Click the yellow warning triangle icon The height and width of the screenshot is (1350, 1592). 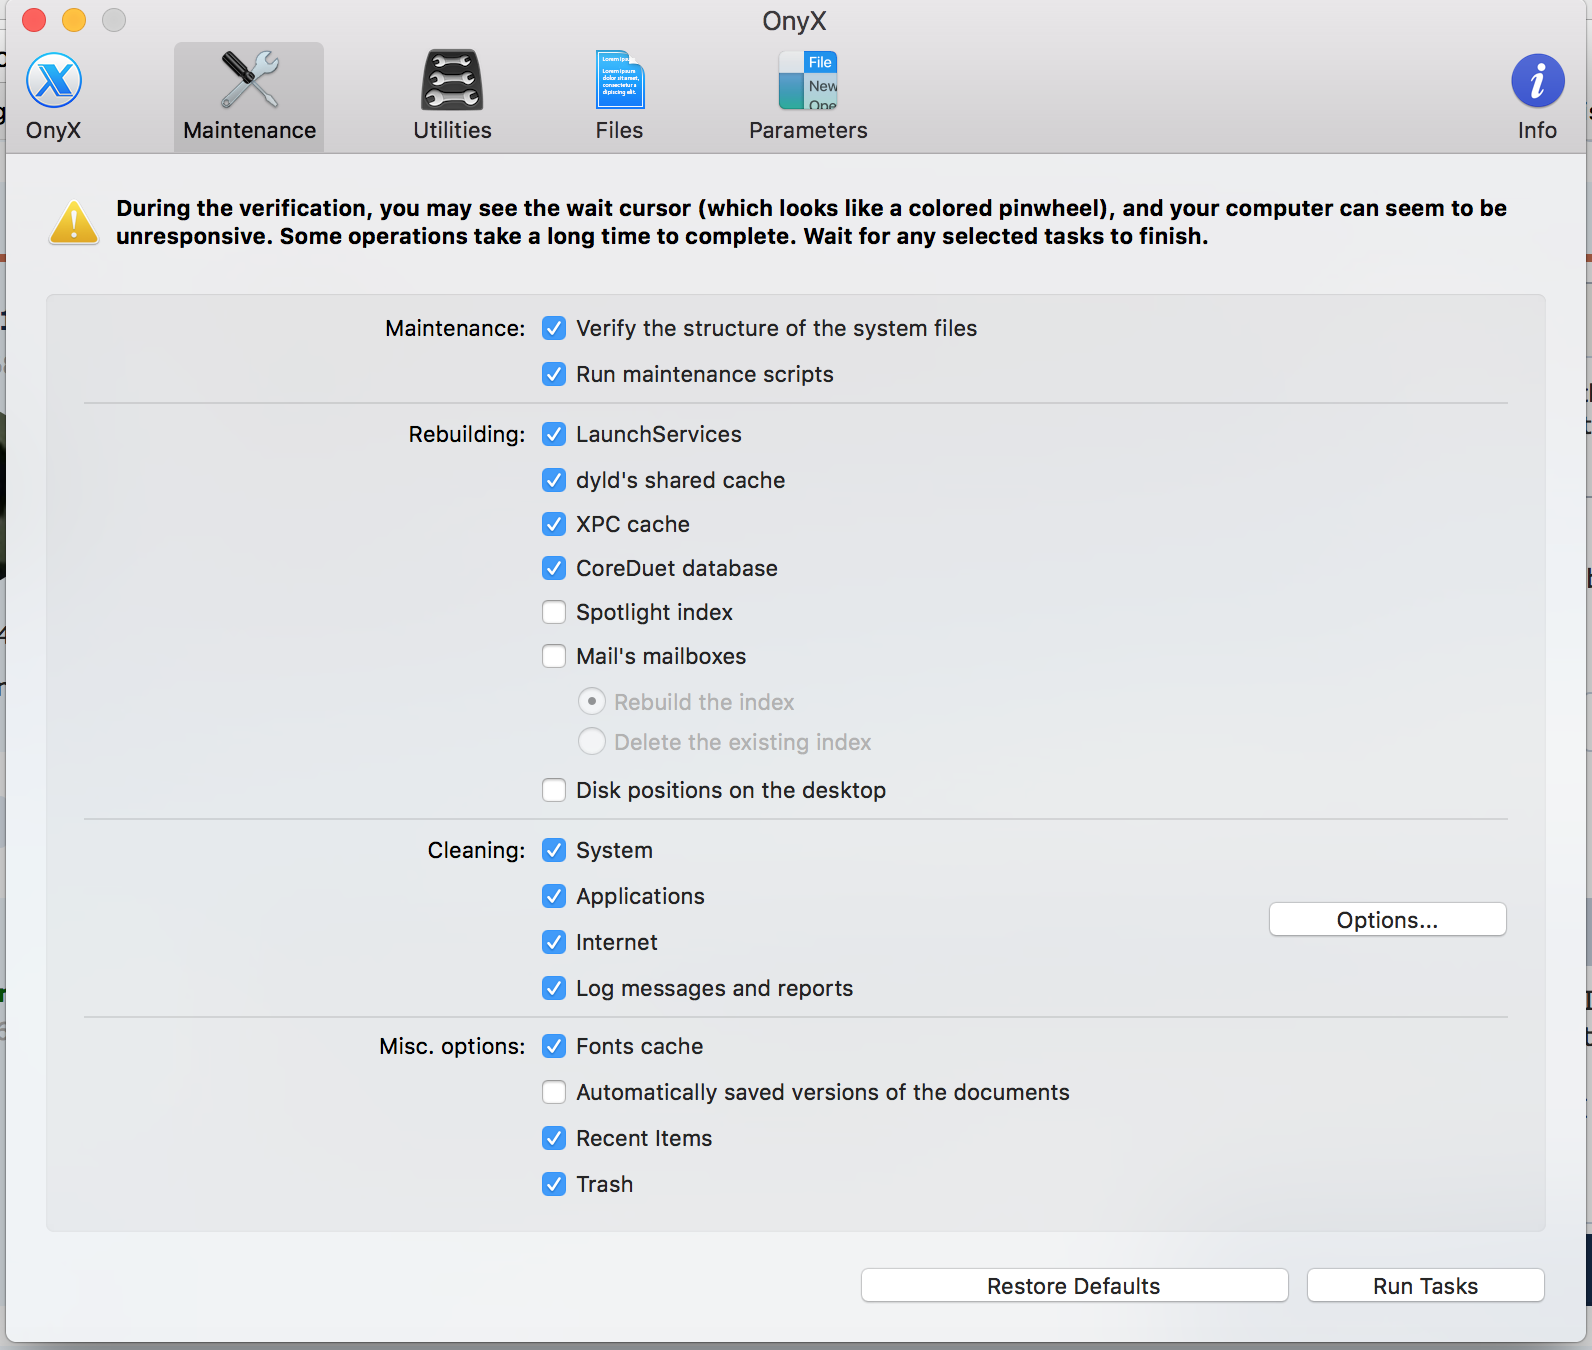point(74,222)
